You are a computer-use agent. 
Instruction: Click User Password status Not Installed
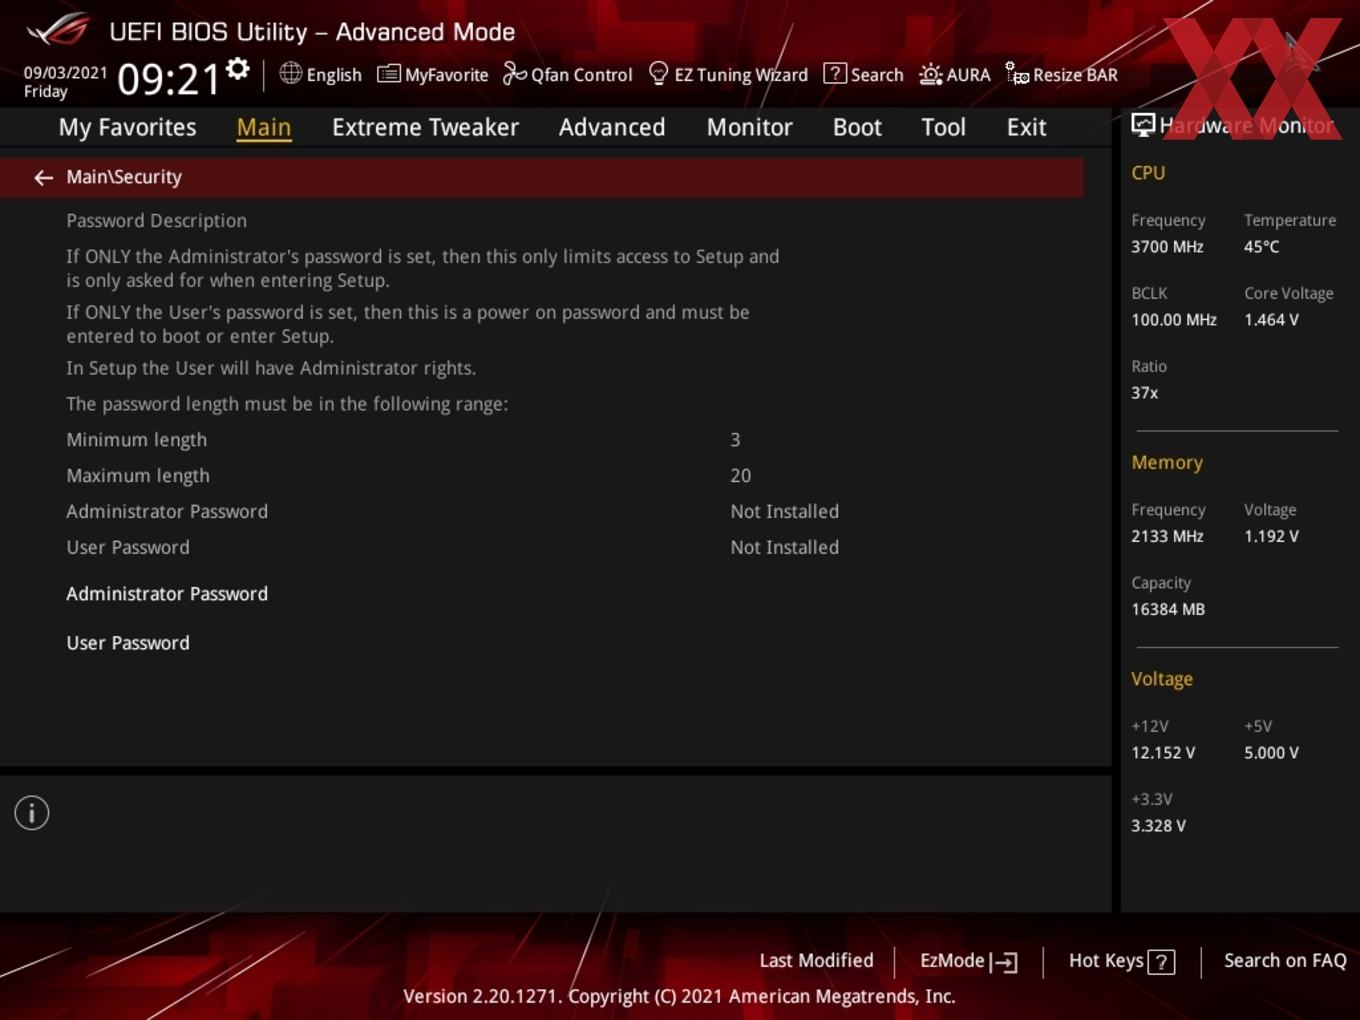tap(784, 548)
